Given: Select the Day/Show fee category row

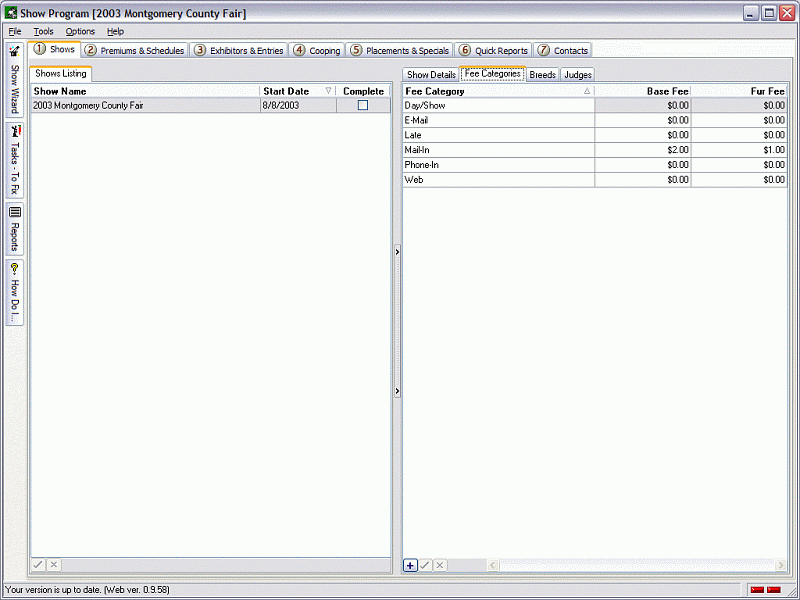Looking at the screenshot, I should click(595, 106).
